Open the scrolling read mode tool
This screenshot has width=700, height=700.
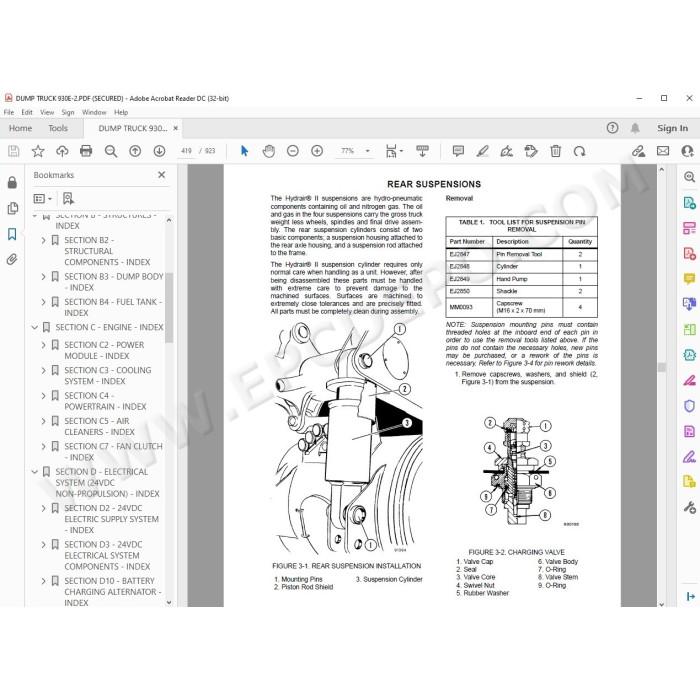[x=422, y=151]
